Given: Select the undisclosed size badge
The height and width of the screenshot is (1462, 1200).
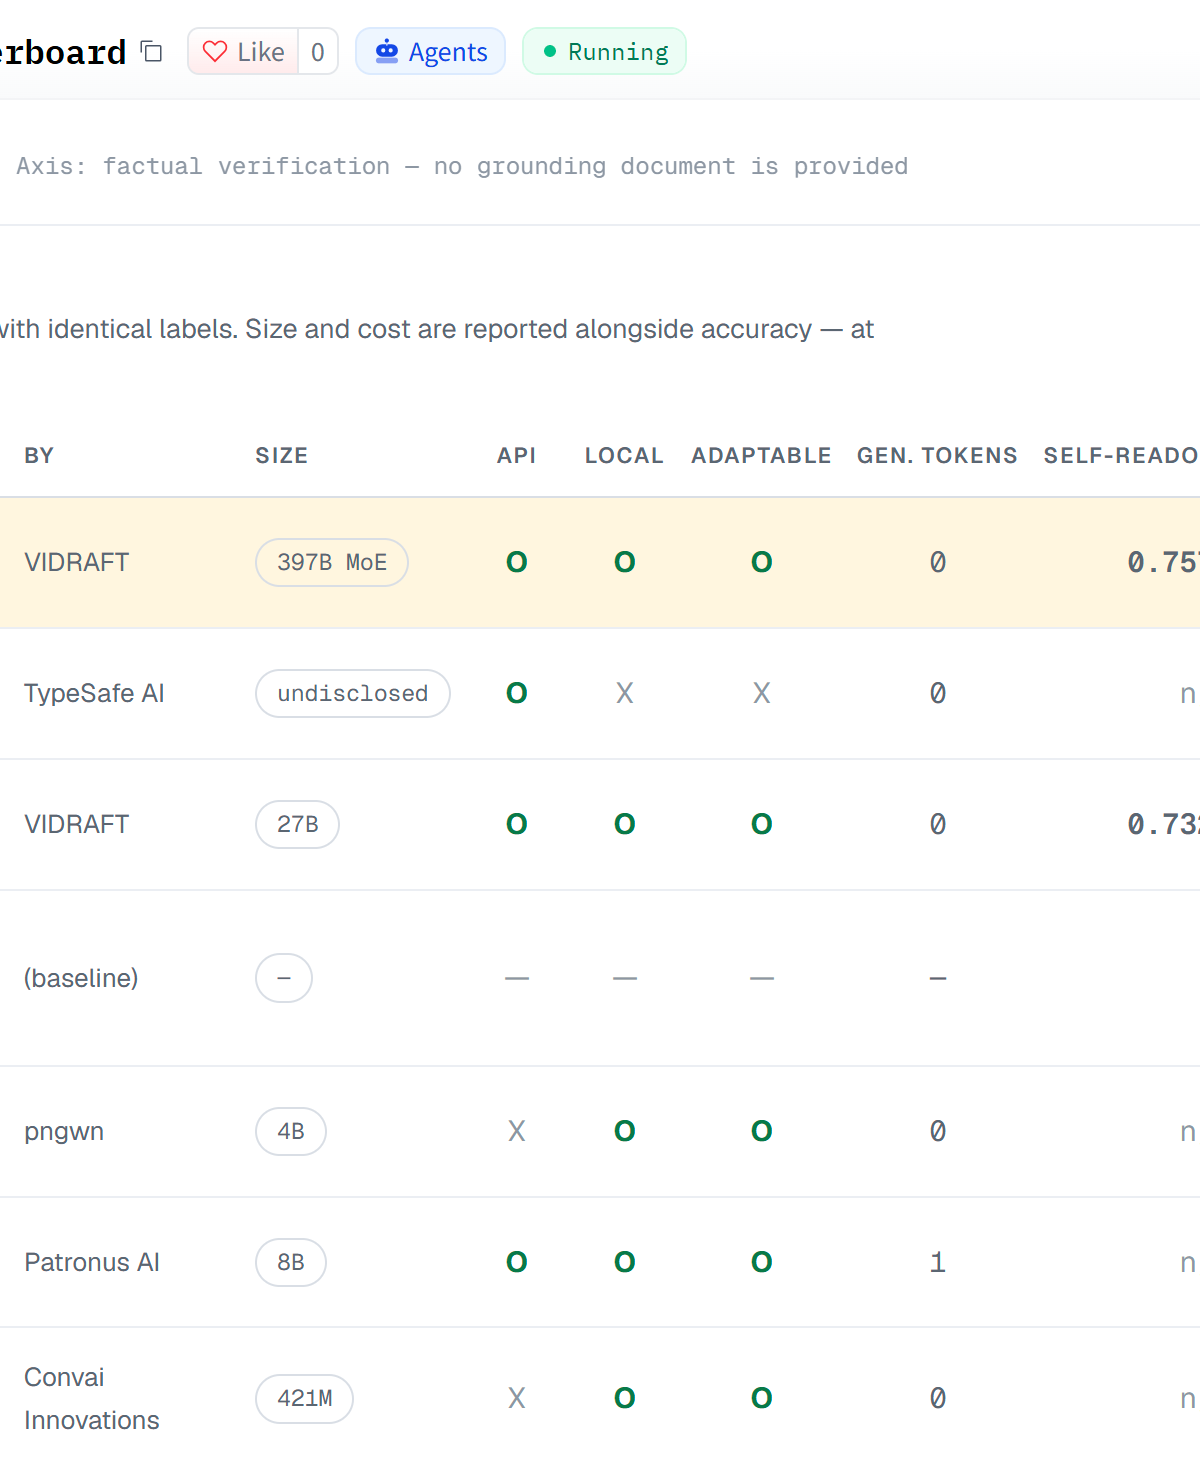Looking at the screenshot, I should tap(353, 693).
